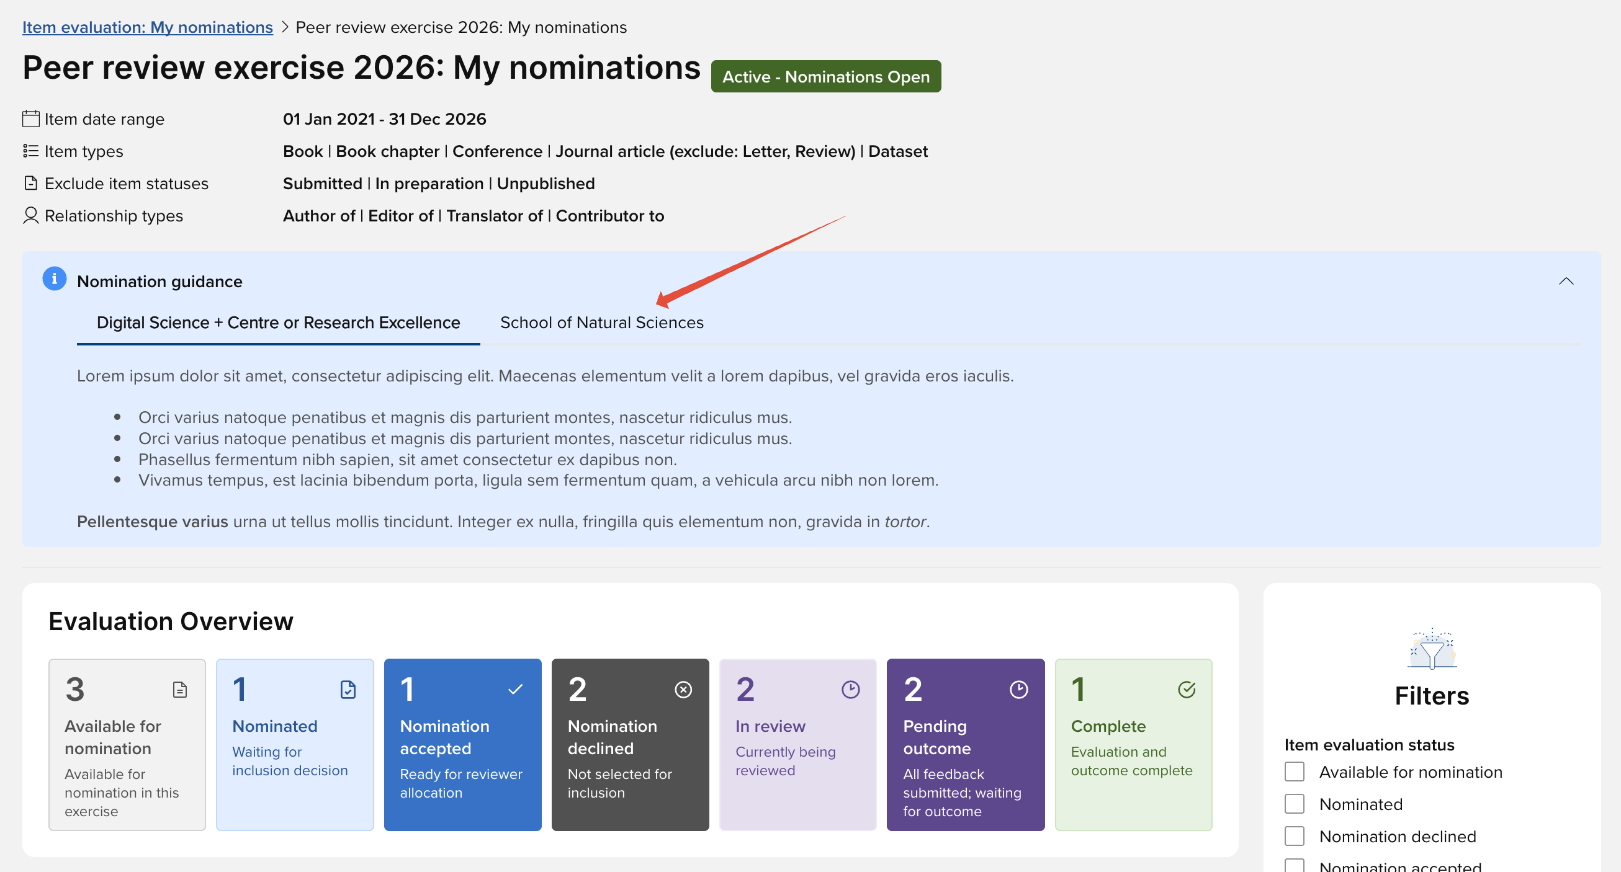Click the Filters funnel icon

1432,650
